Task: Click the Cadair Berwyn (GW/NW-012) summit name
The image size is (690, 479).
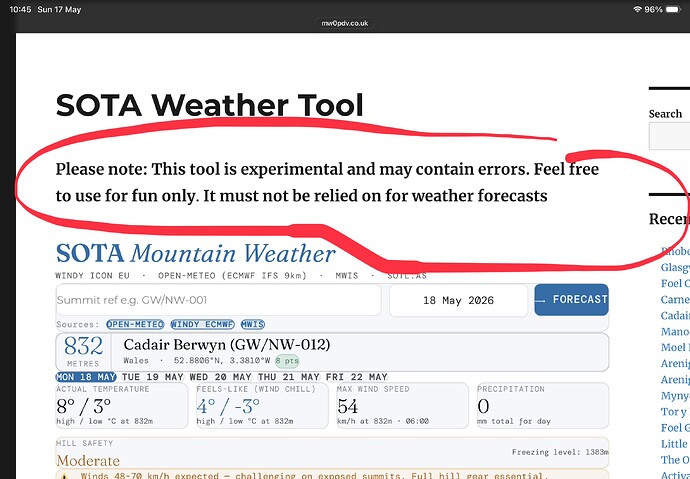Action: tap(227, 344)
